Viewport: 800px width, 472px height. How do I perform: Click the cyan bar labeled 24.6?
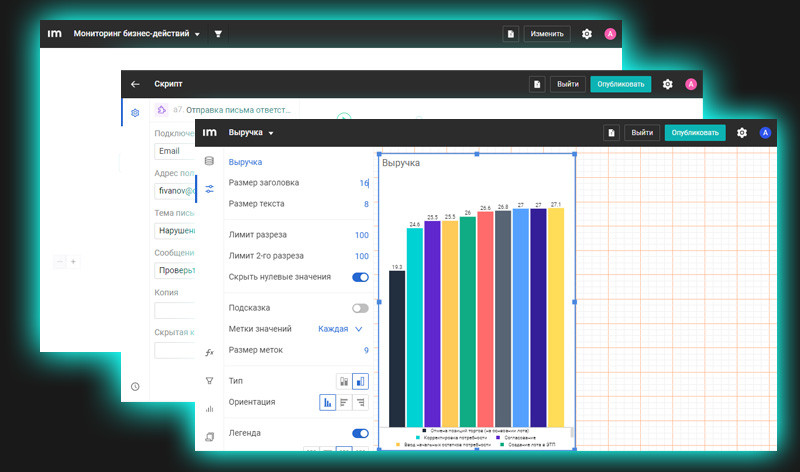click(x=414, y=327)
